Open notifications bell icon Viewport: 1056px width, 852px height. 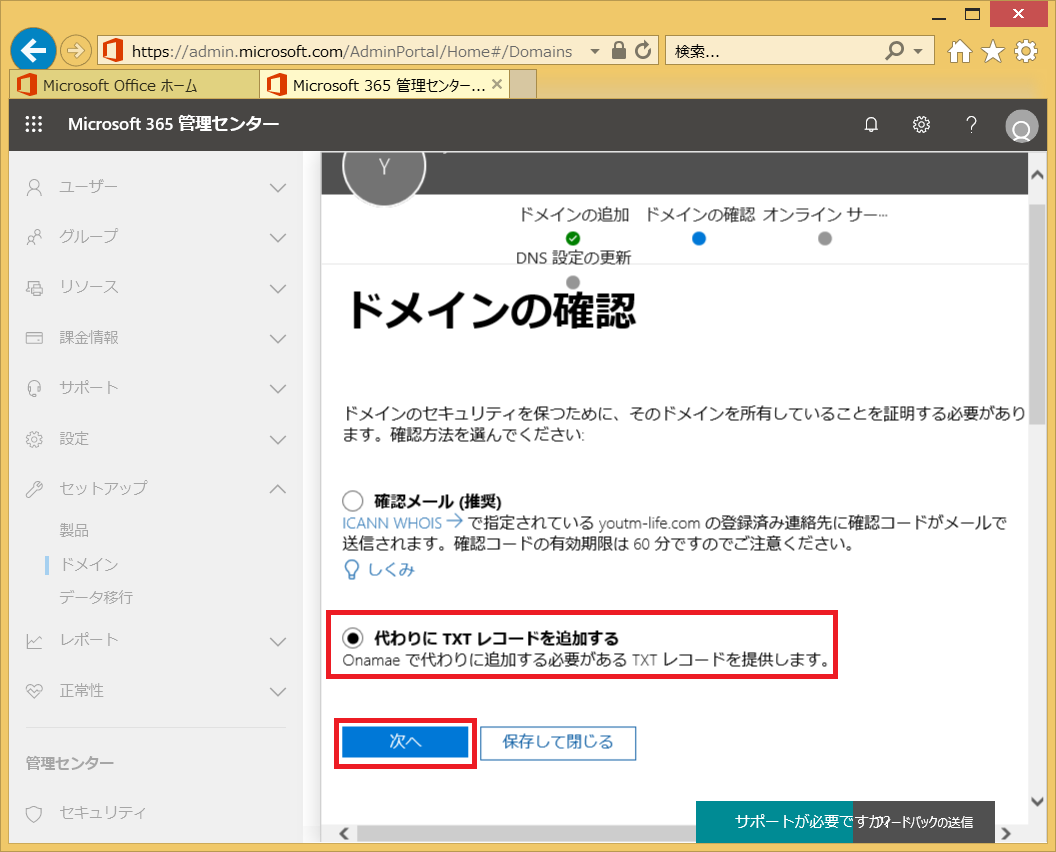[x=871, y=125]
